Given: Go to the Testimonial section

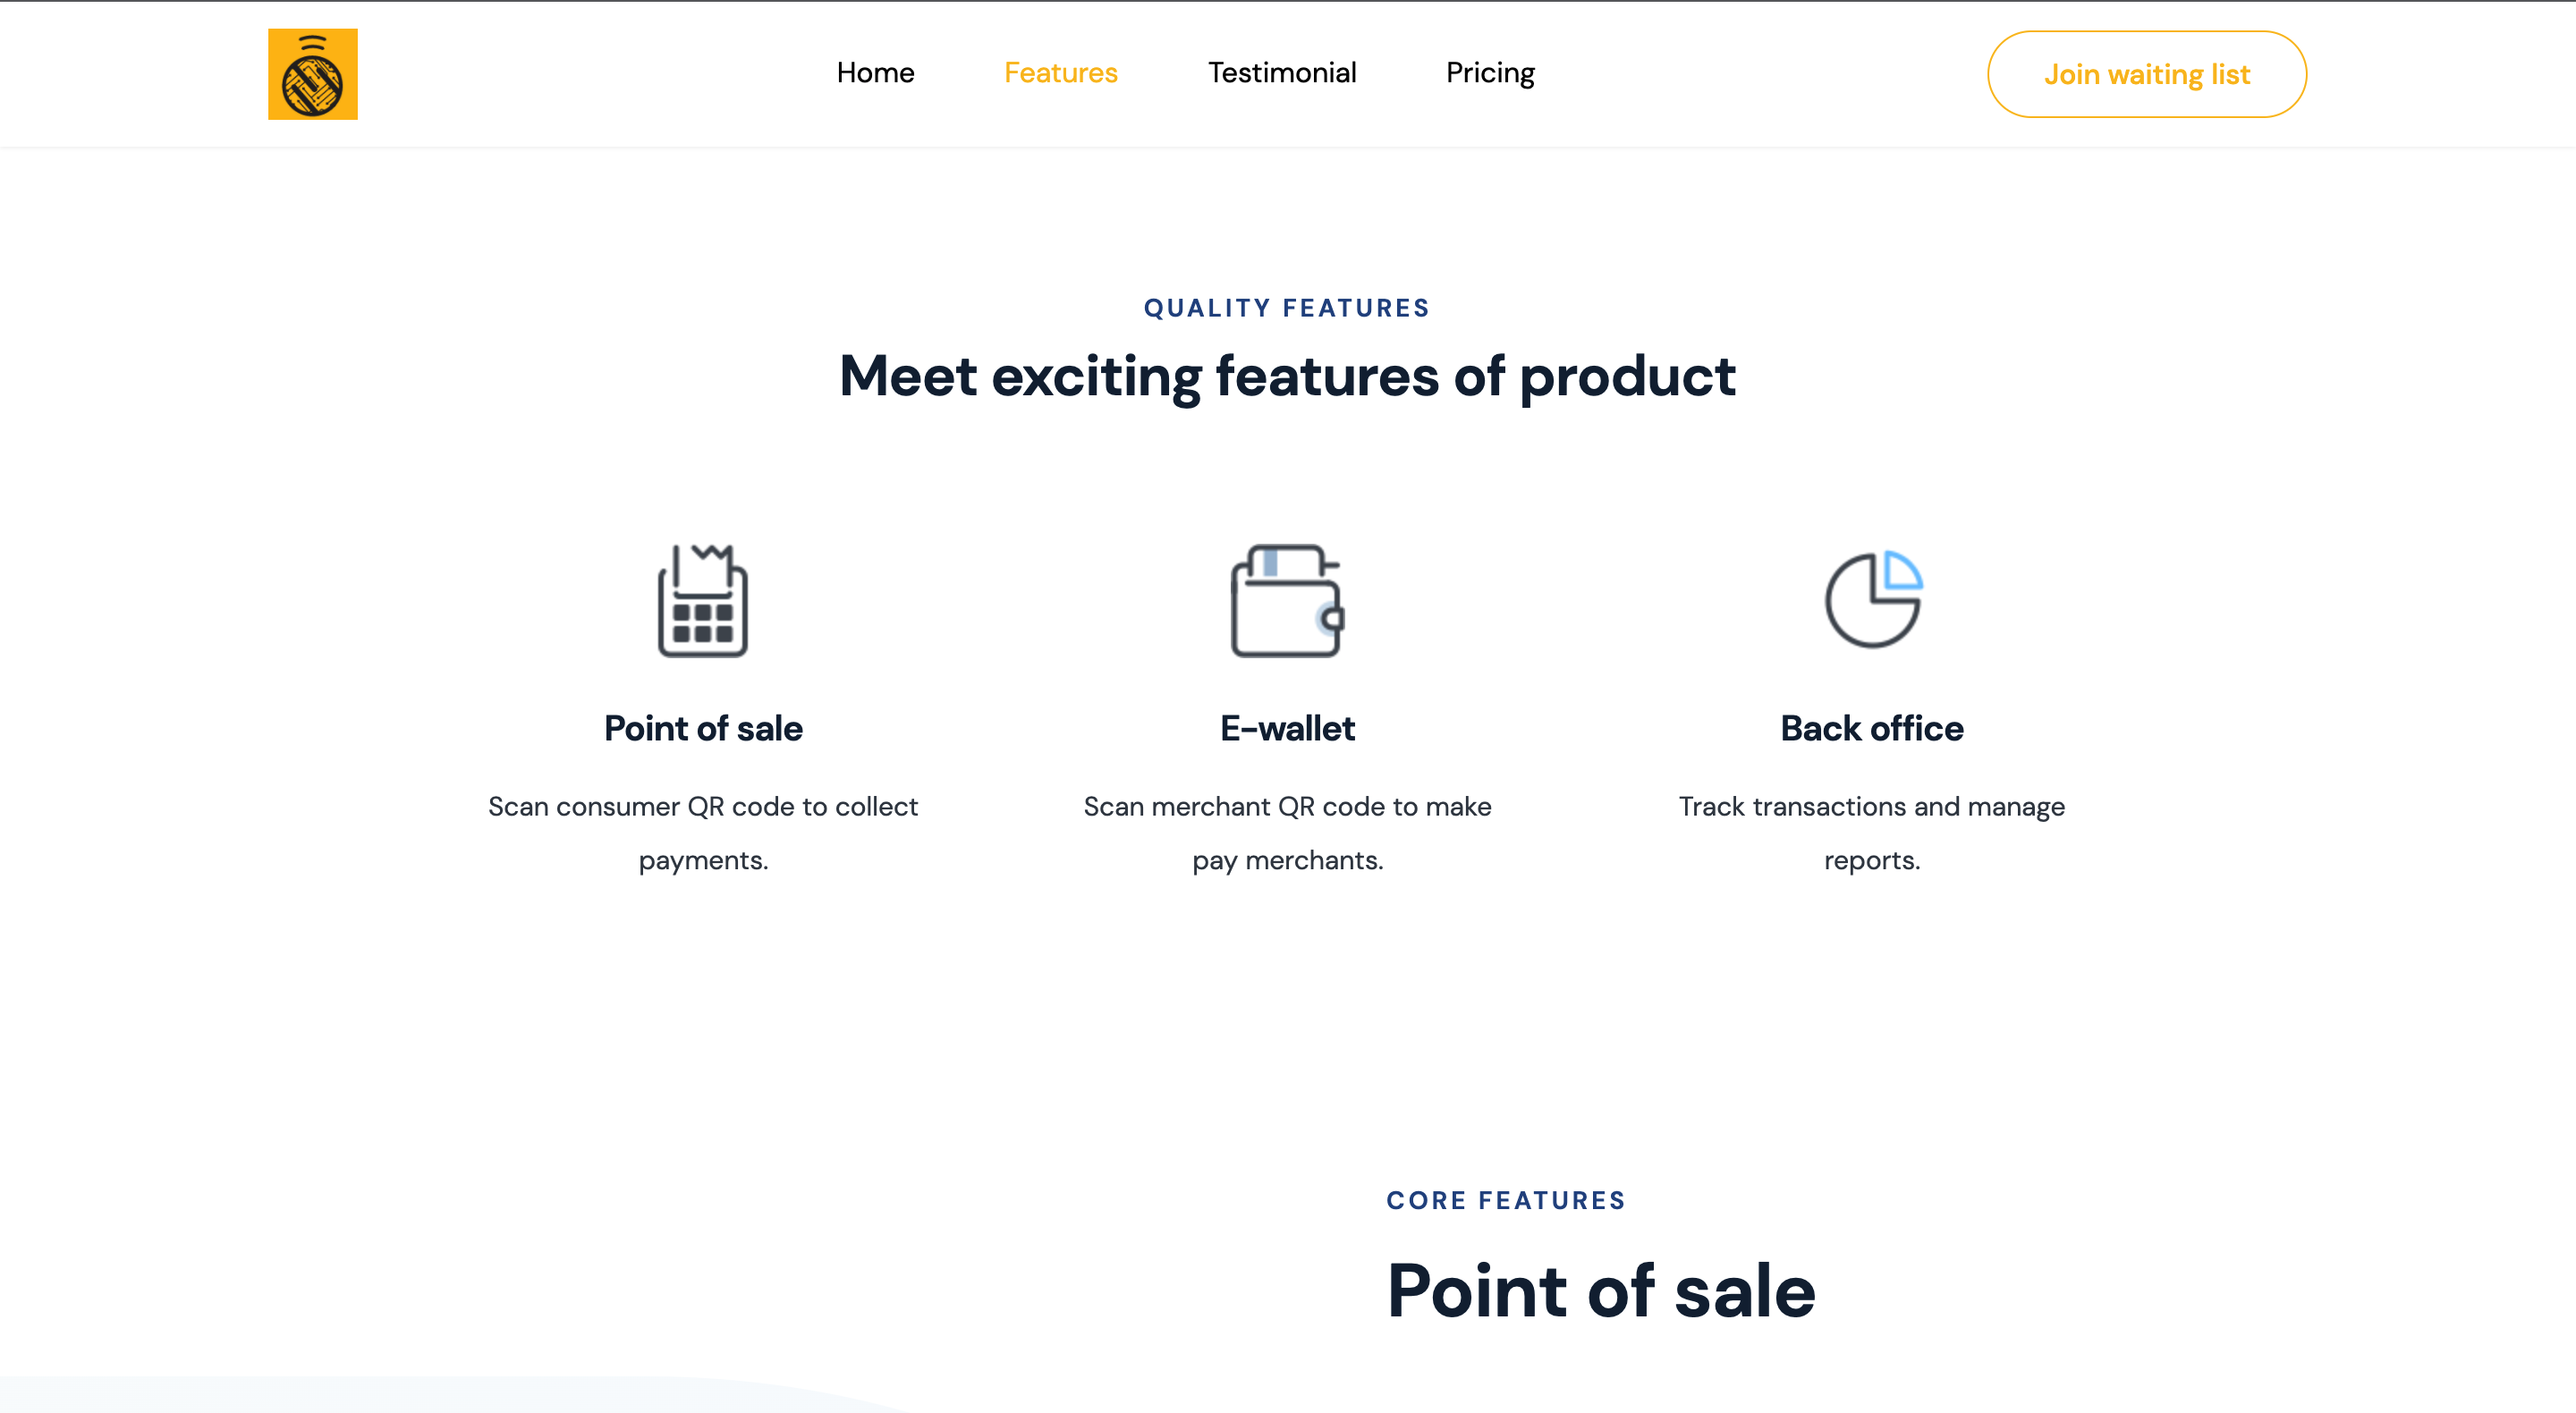Looking at the screenshot, I should pyautogui.click(x=1282, y=73).
